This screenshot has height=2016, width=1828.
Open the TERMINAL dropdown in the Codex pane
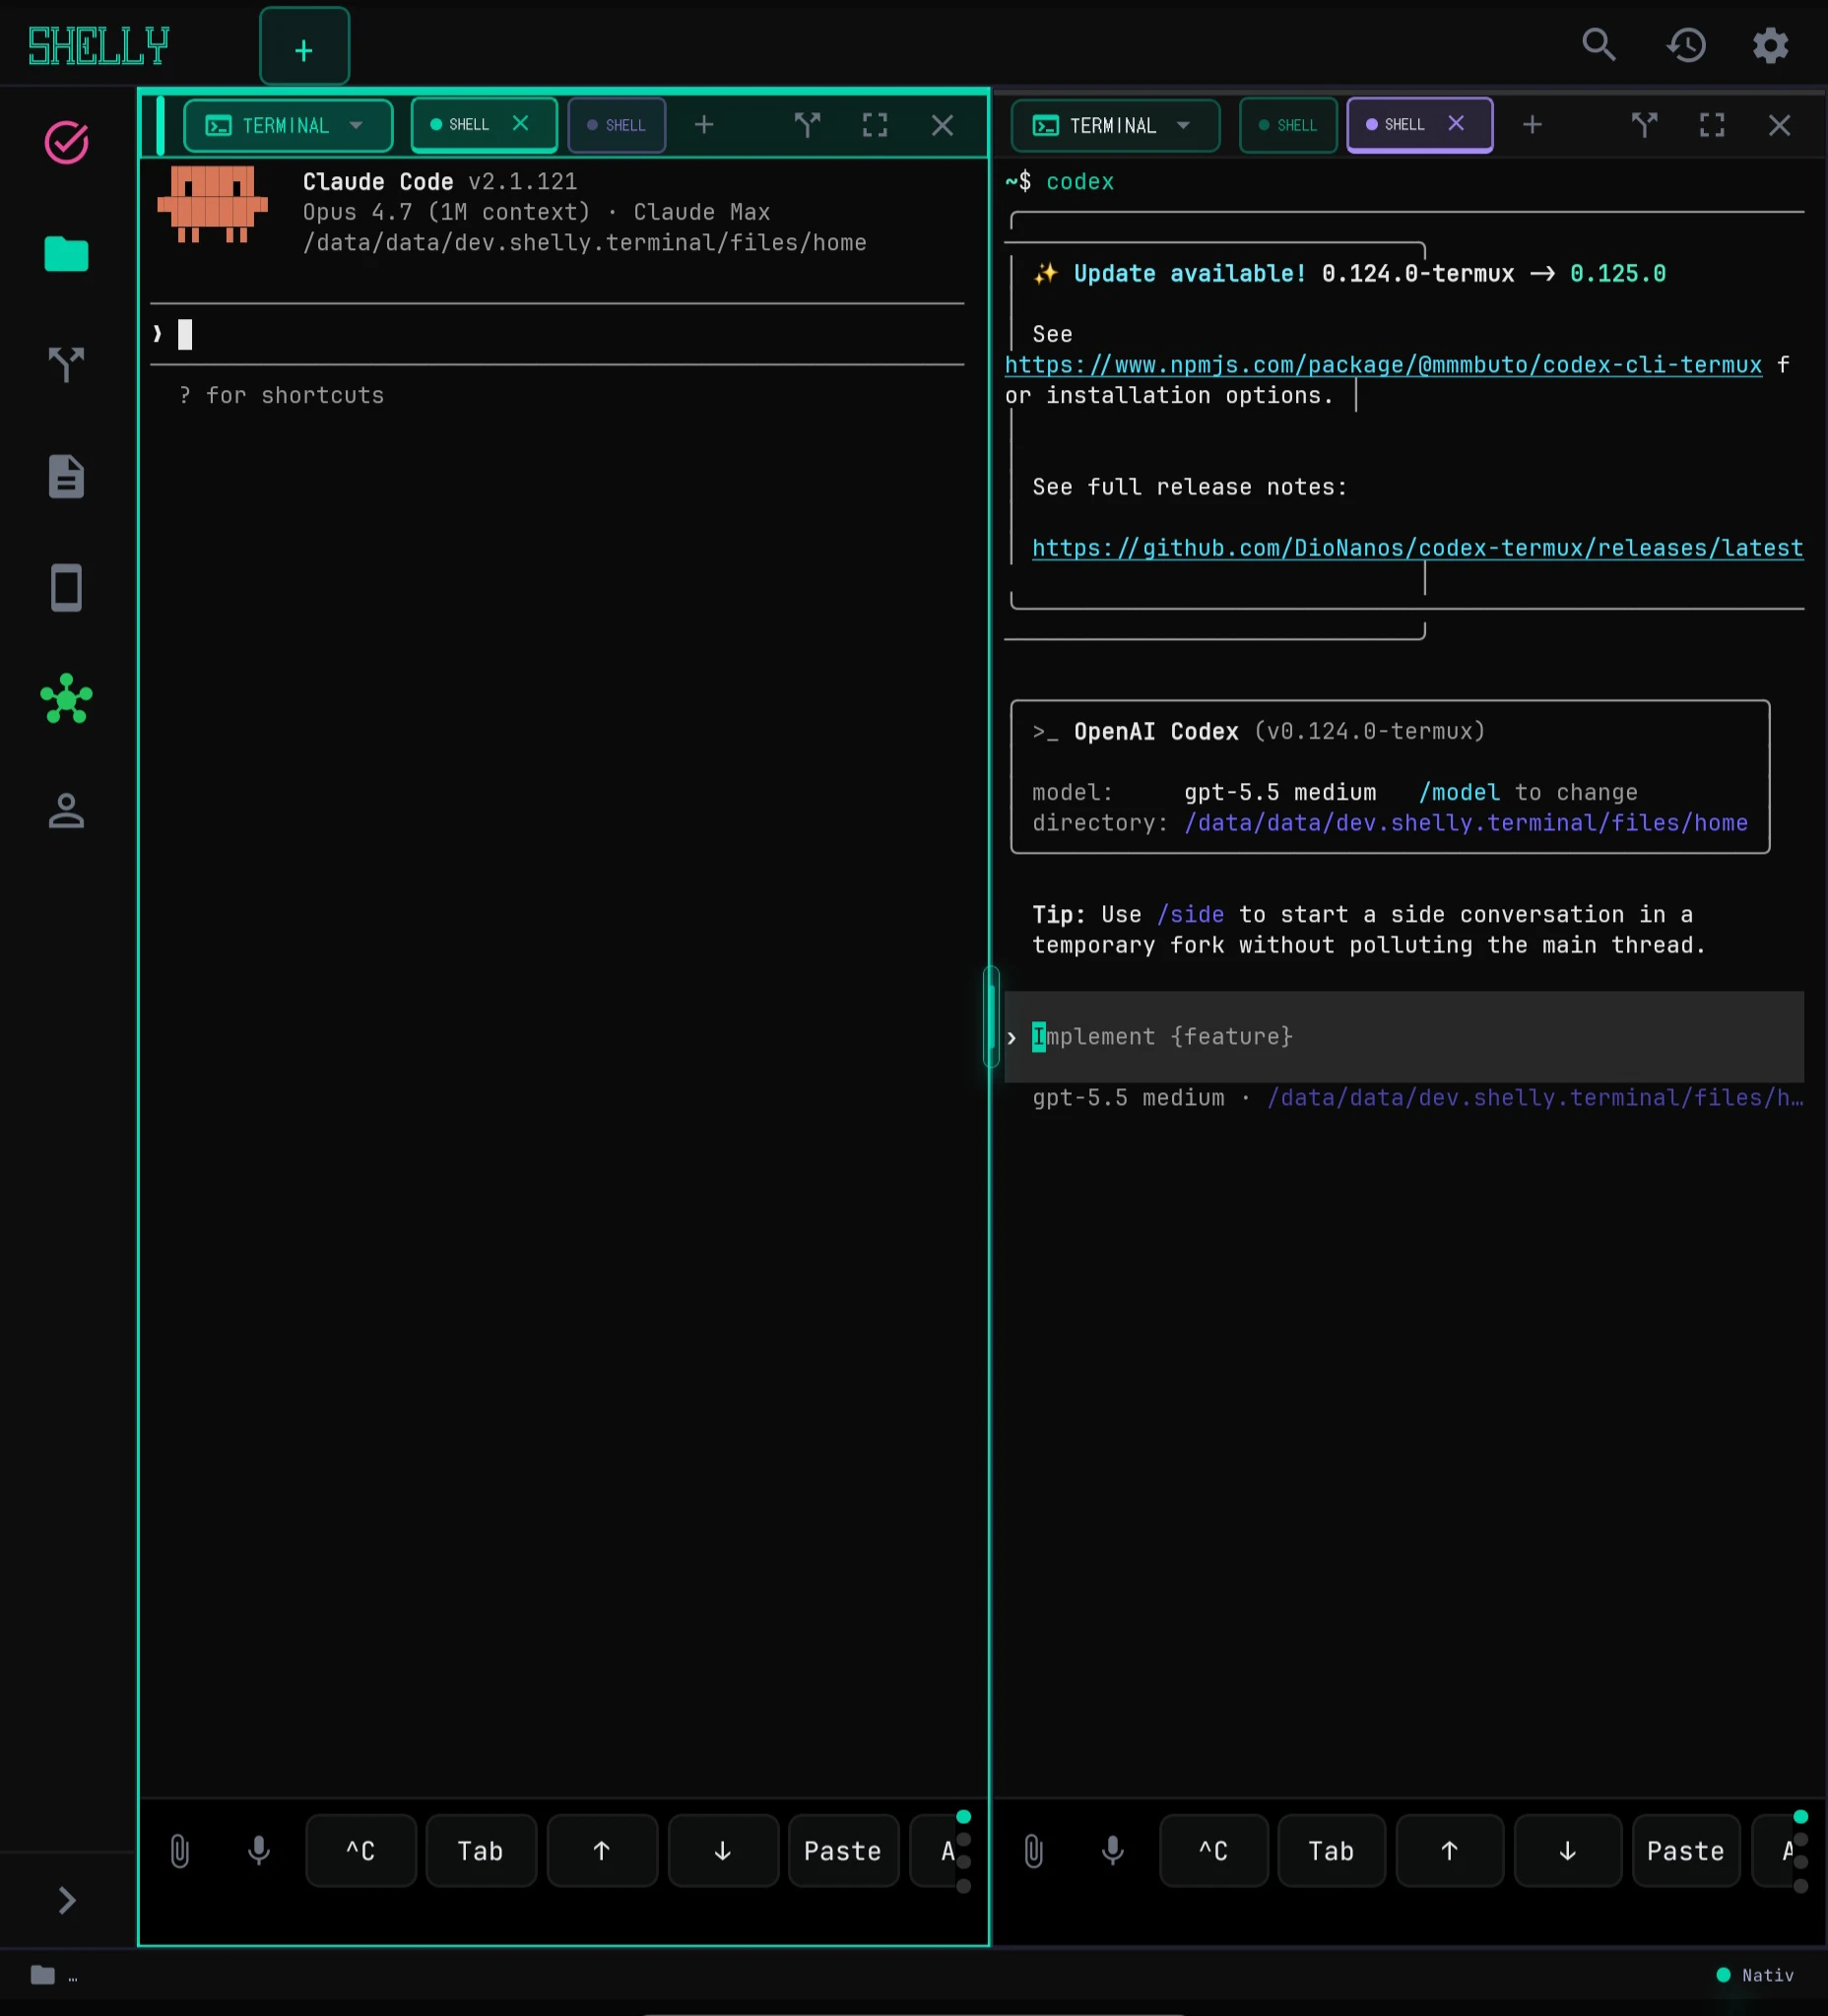1115,125
